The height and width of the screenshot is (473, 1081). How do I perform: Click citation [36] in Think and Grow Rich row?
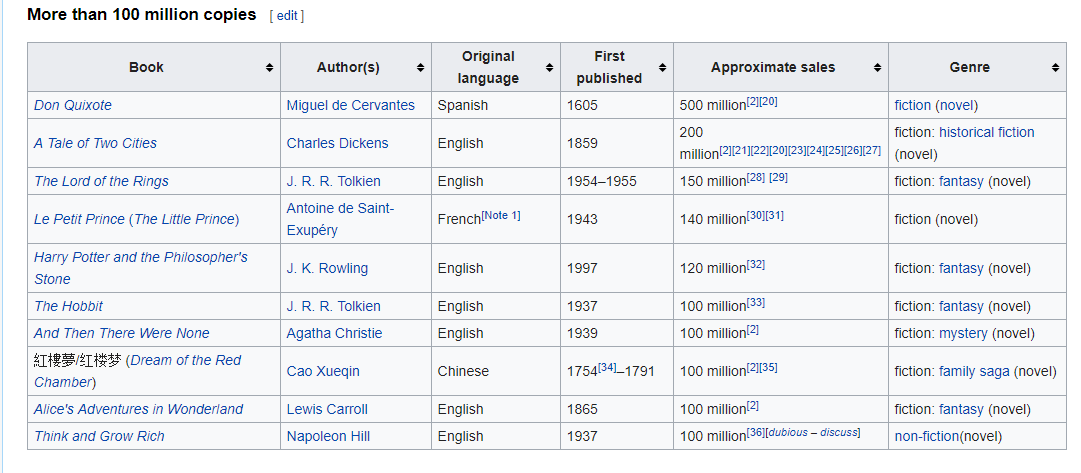(756, 432)
